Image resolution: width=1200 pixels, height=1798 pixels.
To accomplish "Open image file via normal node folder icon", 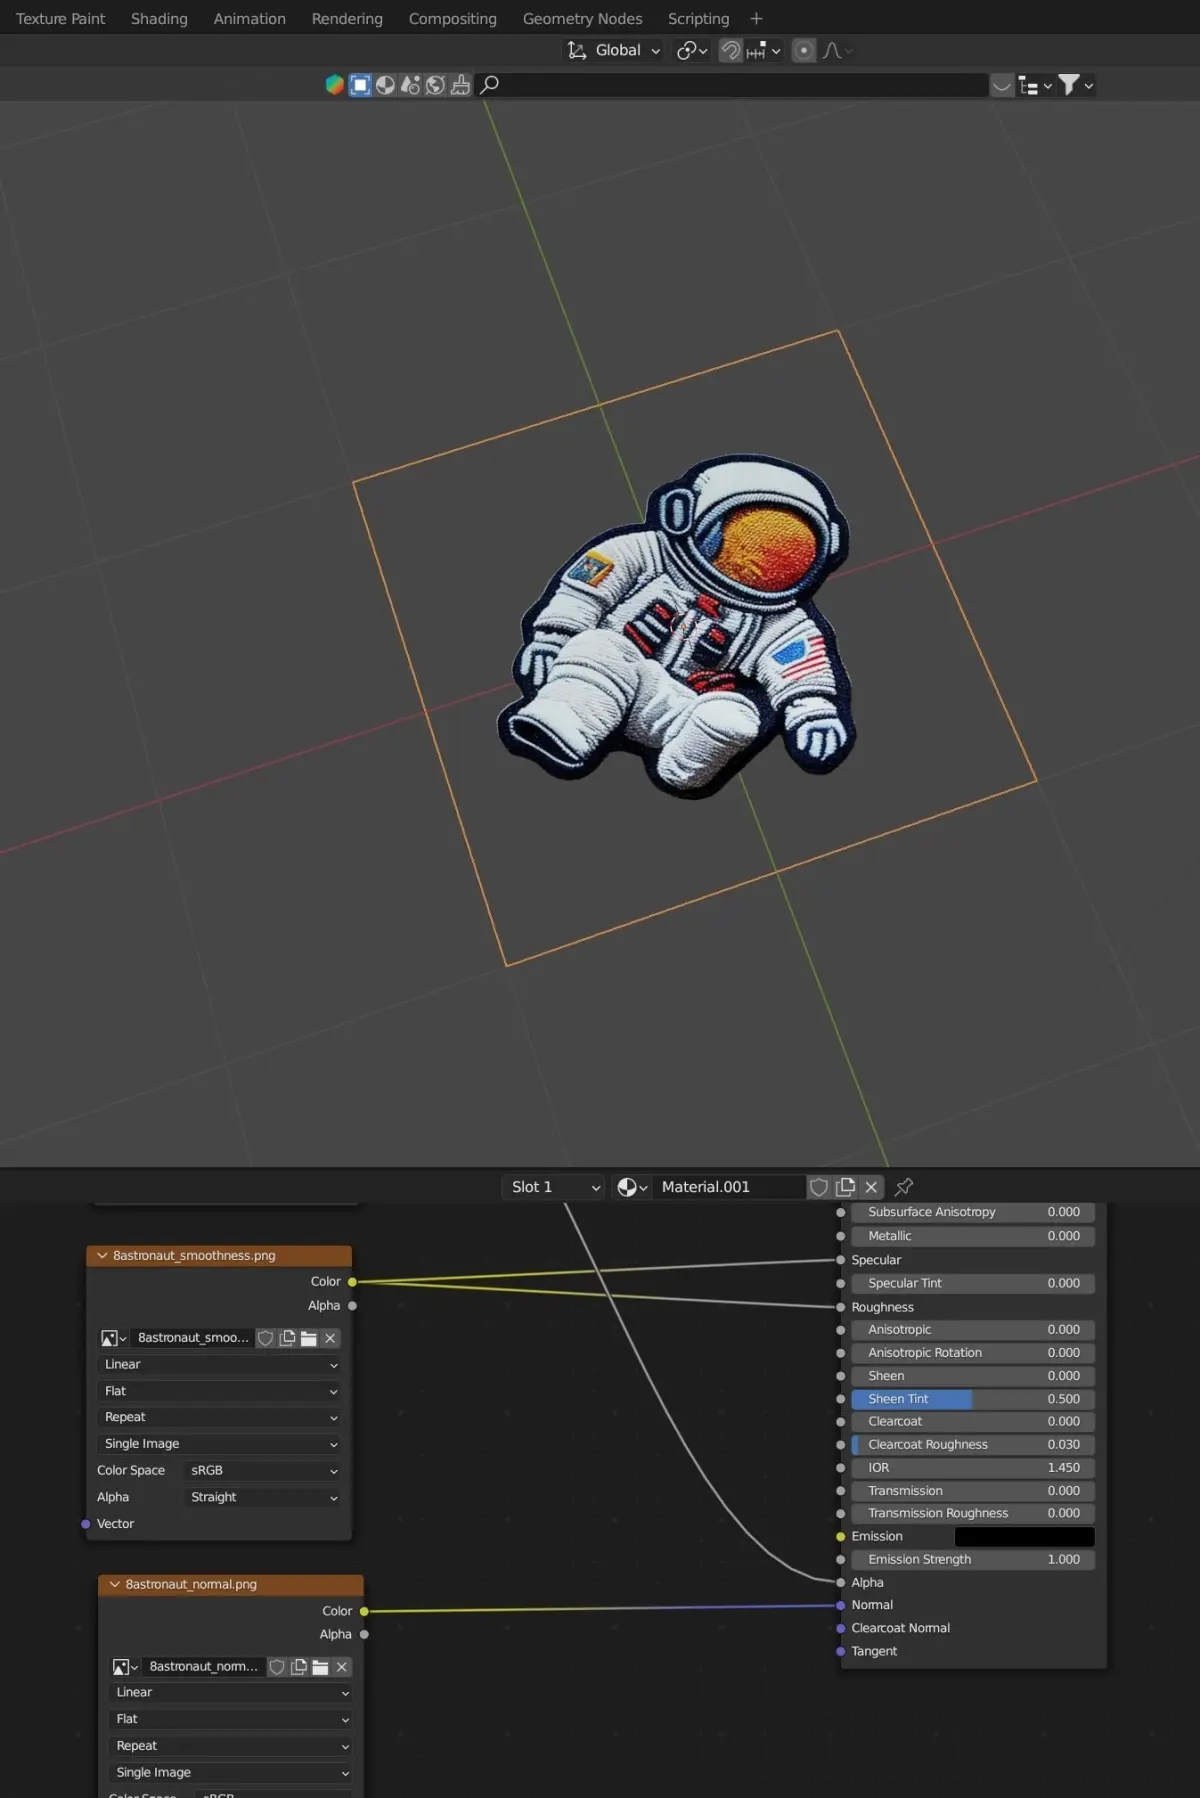I will (320, 1667).
